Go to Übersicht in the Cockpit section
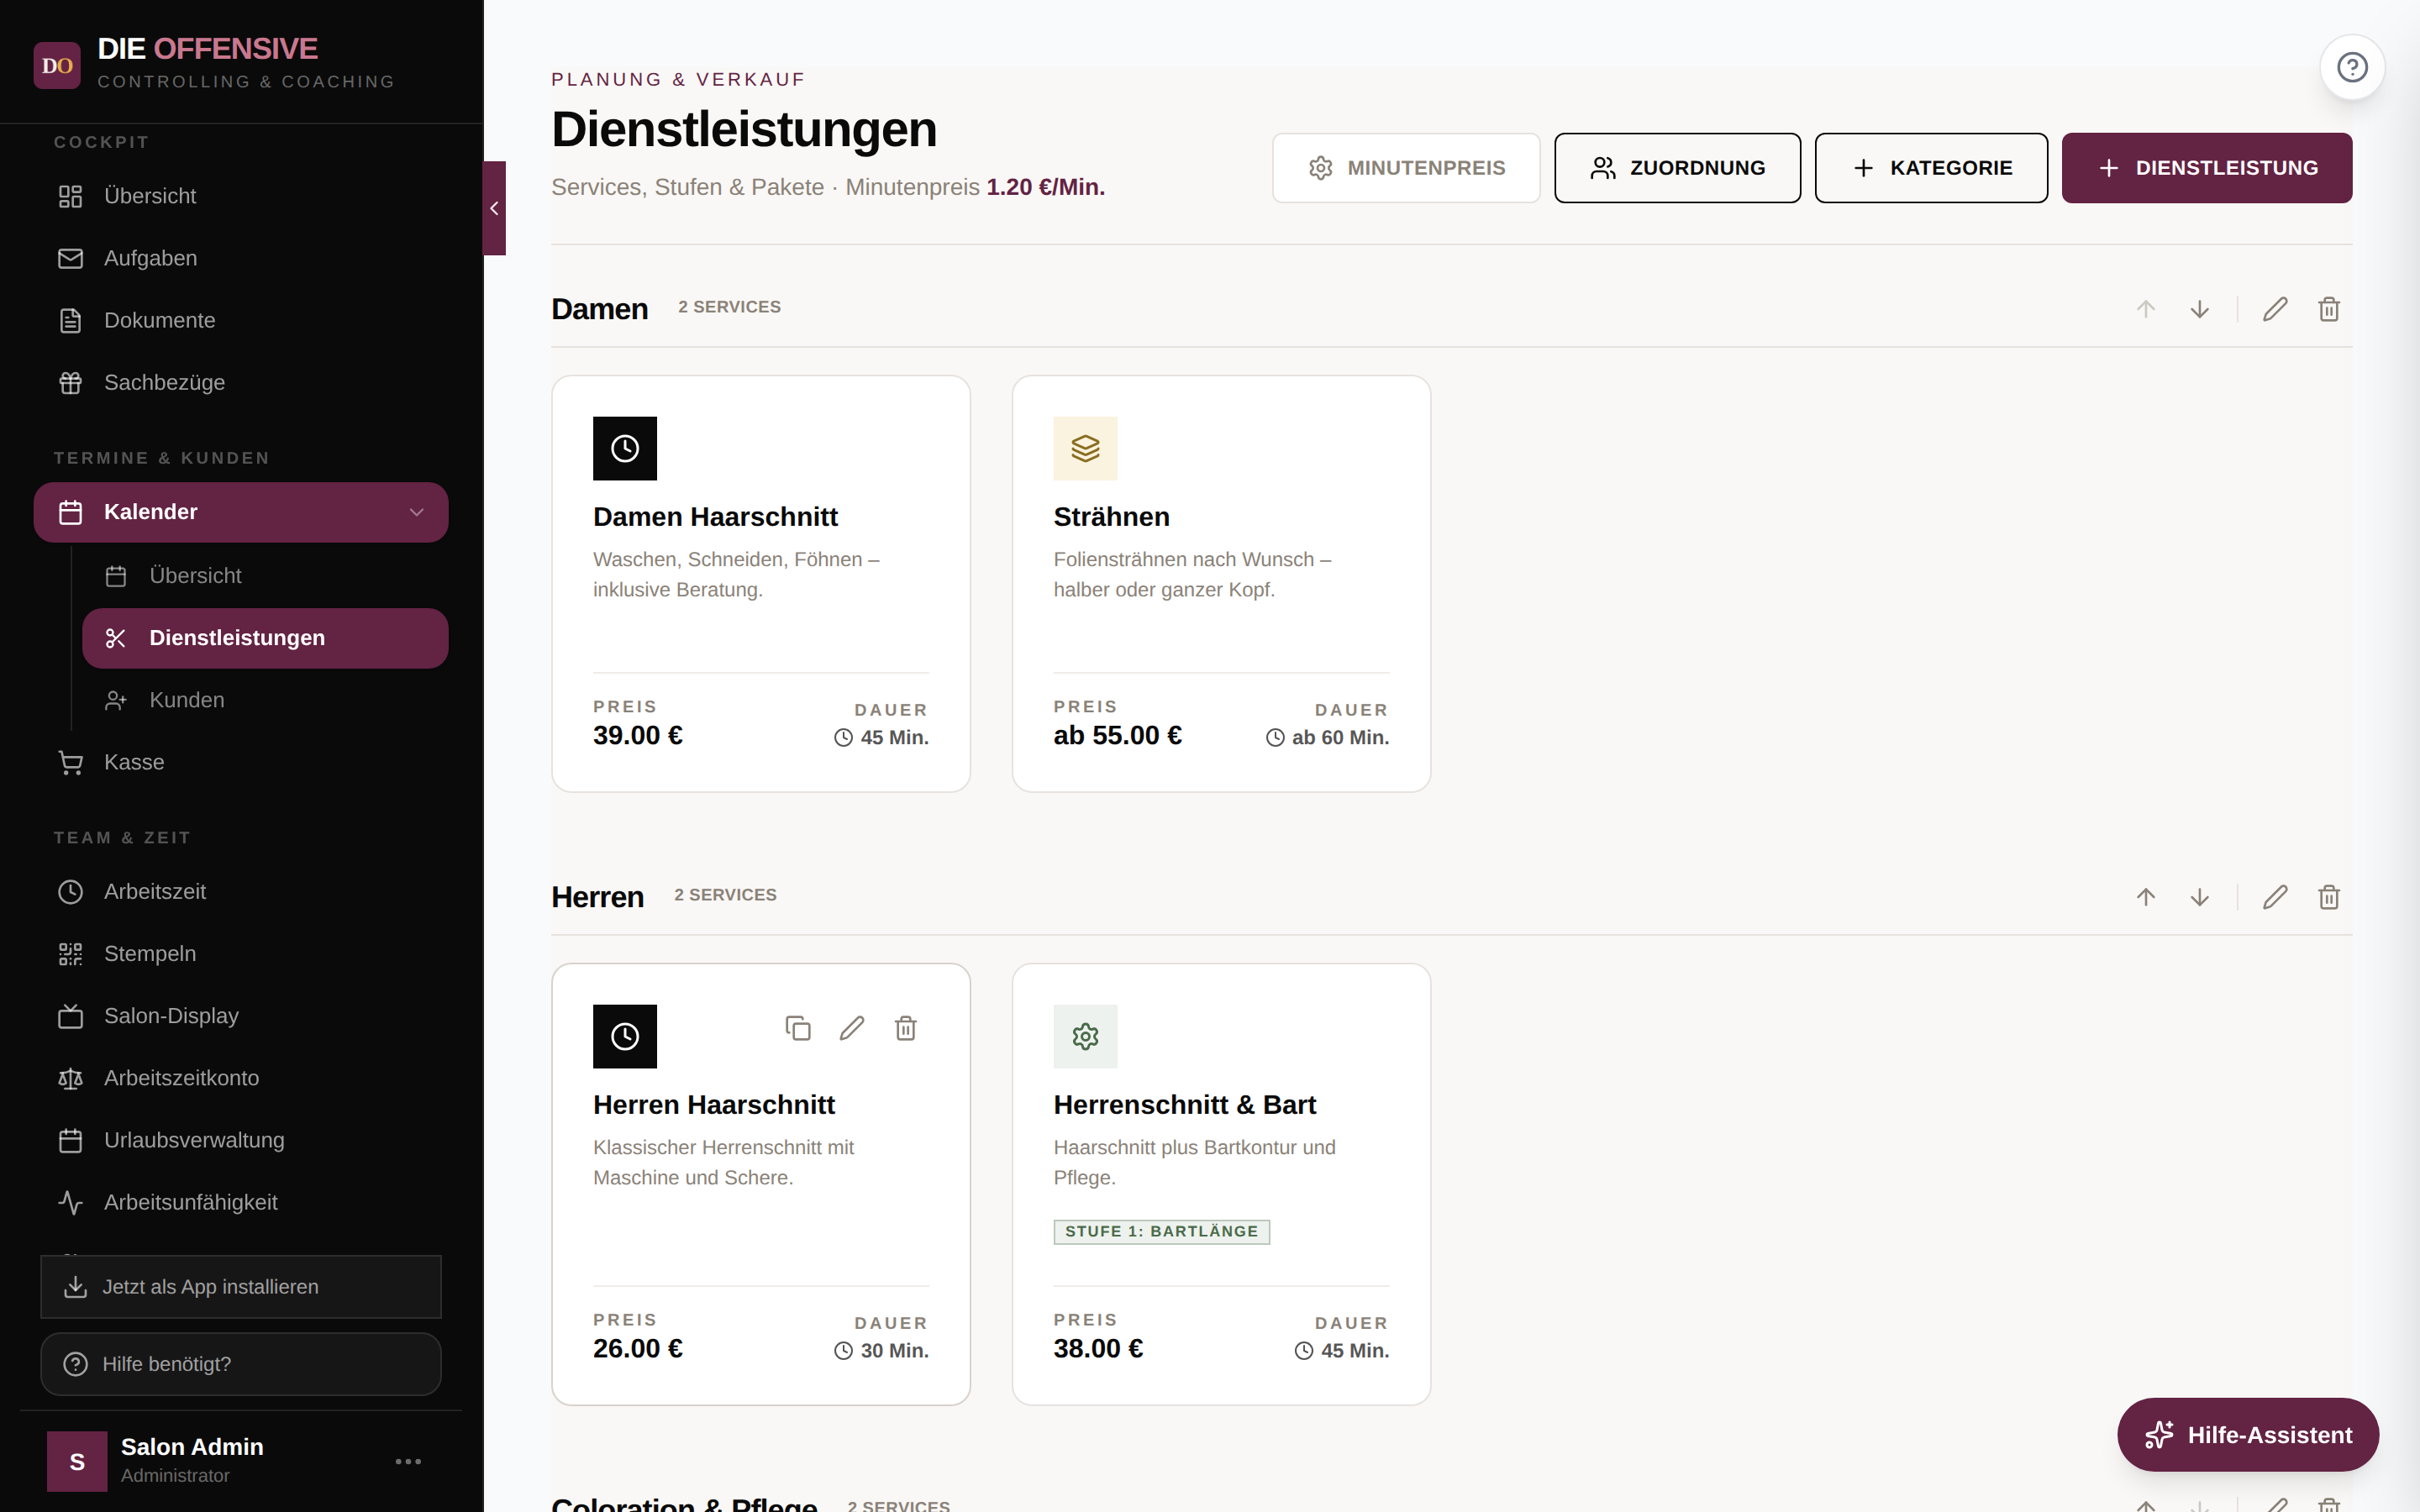The width and height of the screenshot is (2420, 1512). point(241,196)
